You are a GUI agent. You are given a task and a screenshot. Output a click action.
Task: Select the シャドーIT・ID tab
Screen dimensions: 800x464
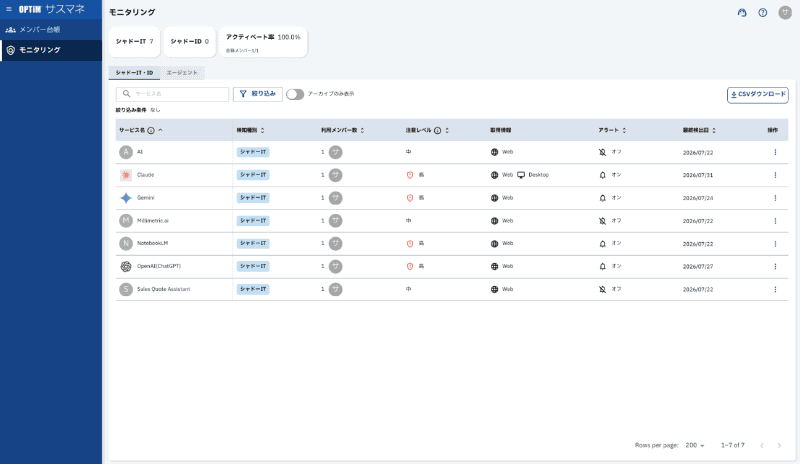tap(134, 73)
